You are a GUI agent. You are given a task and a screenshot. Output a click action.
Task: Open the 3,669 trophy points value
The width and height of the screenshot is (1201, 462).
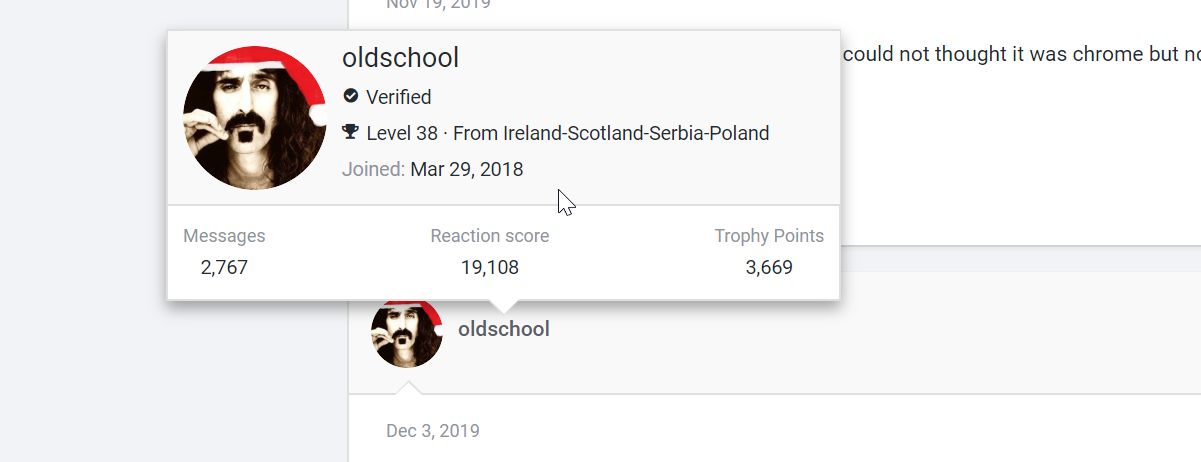pos(768,267)
